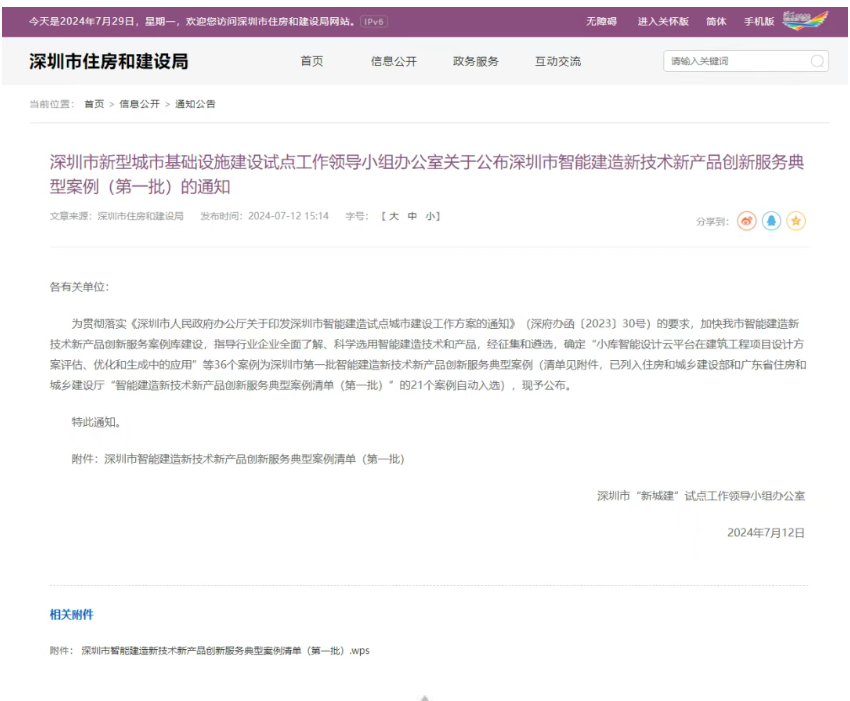Open the 首页 navigation menu
Image resolution: width=850 pixels, height=701 pixels.
tap(312, 62)
